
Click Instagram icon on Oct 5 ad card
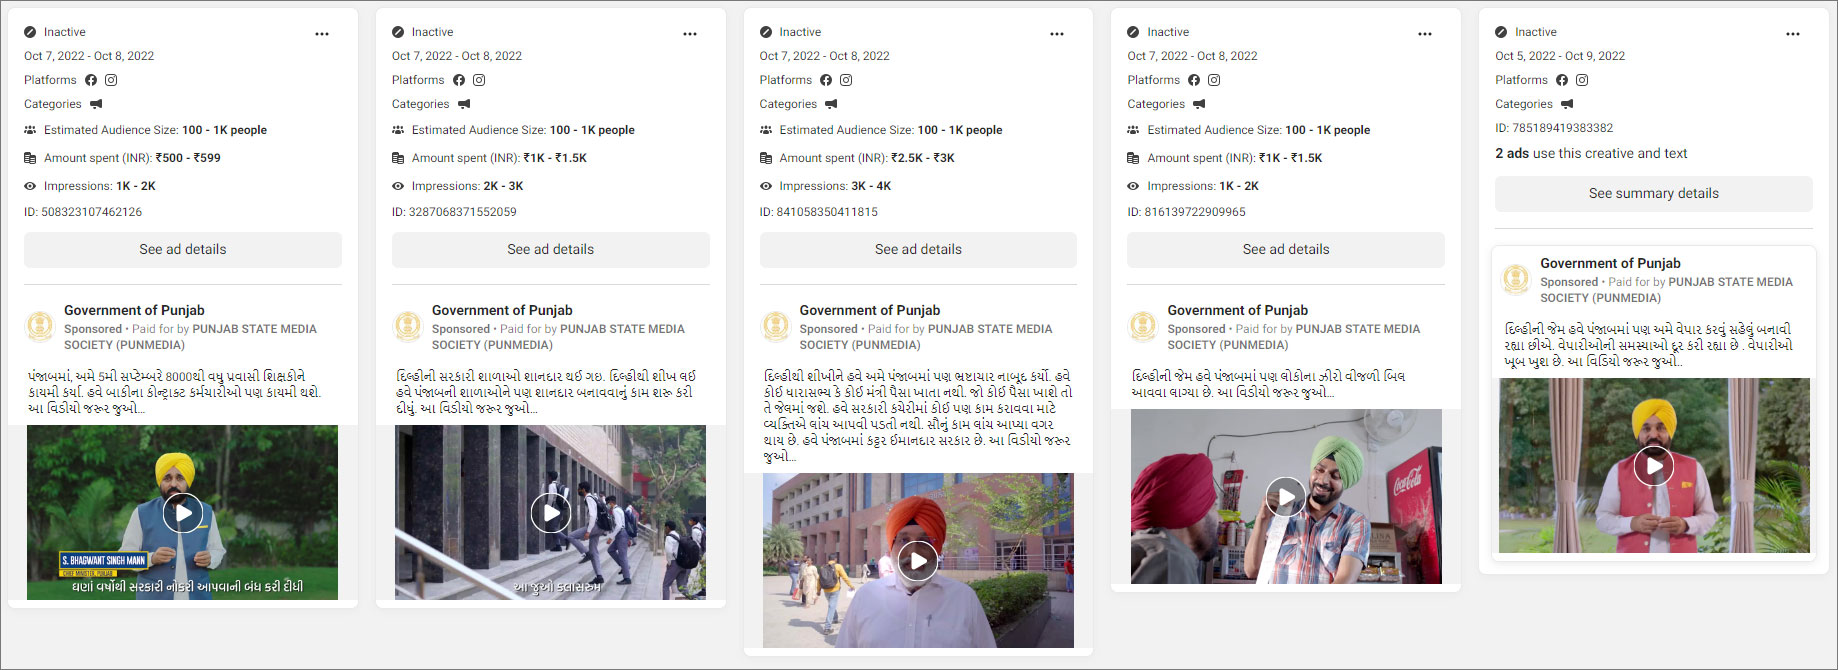(1582, 80)
